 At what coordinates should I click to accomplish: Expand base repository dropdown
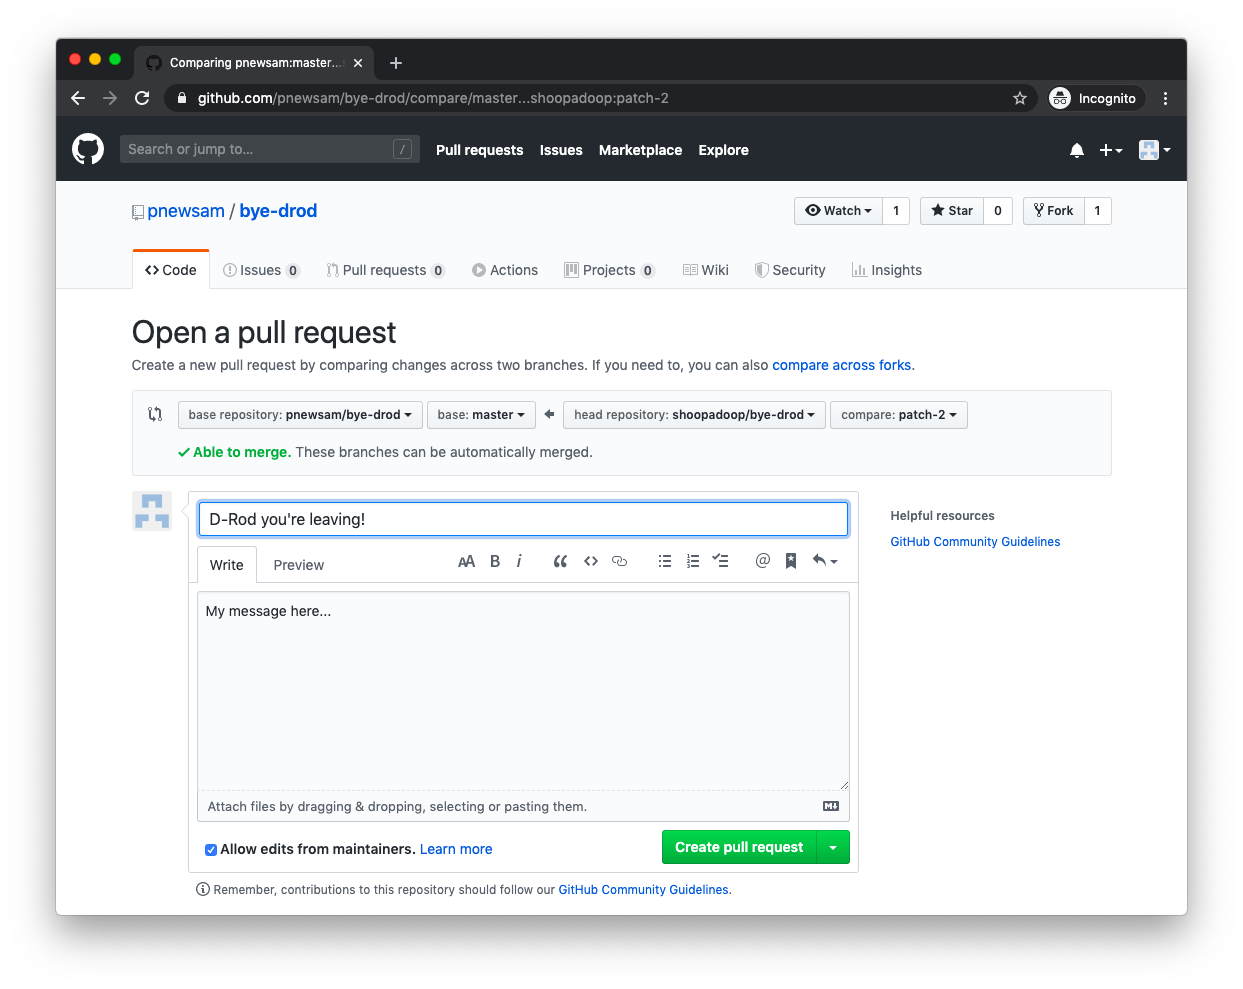point(300,415)
